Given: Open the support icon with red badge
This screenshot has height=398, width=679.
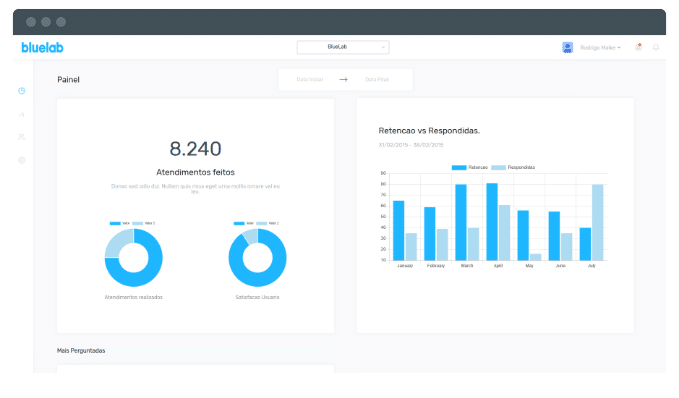Looking at the screenshot, I should (x=638, y=47).
